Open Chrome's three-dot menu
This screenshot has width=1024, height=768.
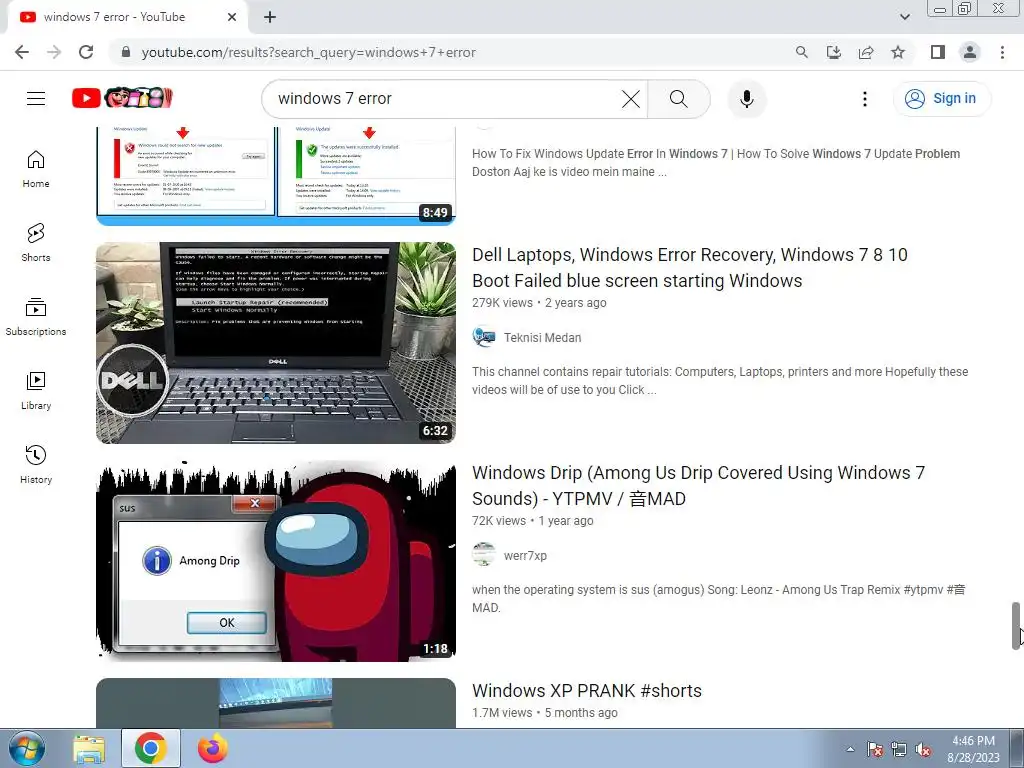point(1002,52)
